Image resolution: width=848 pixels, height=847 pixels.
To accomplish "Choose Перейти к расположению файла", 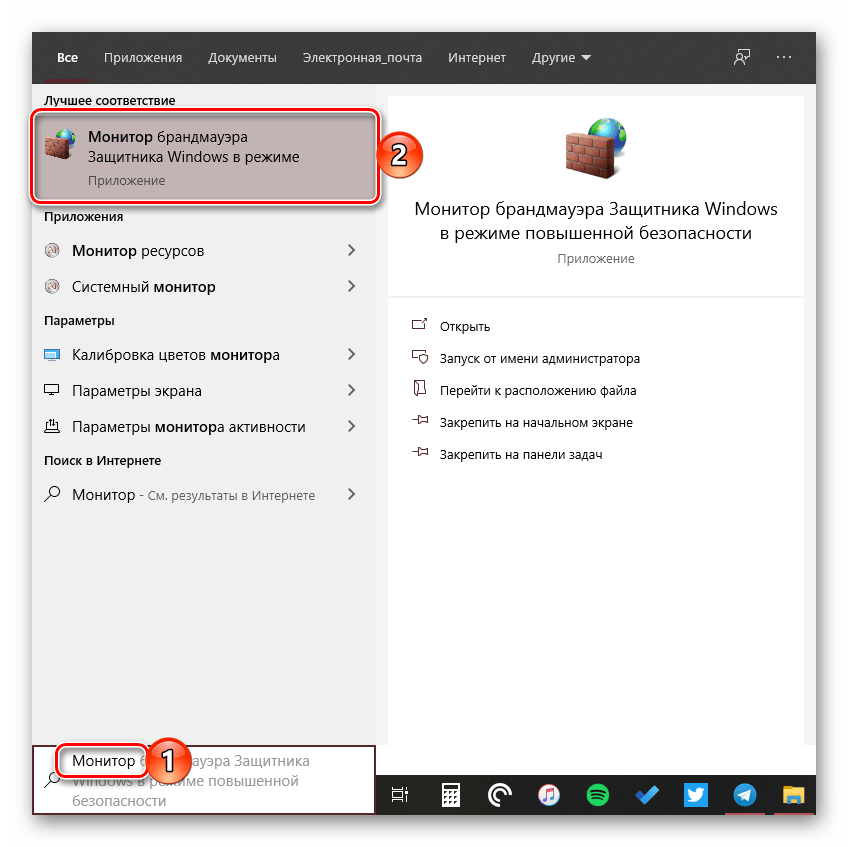I will point(538,390).
